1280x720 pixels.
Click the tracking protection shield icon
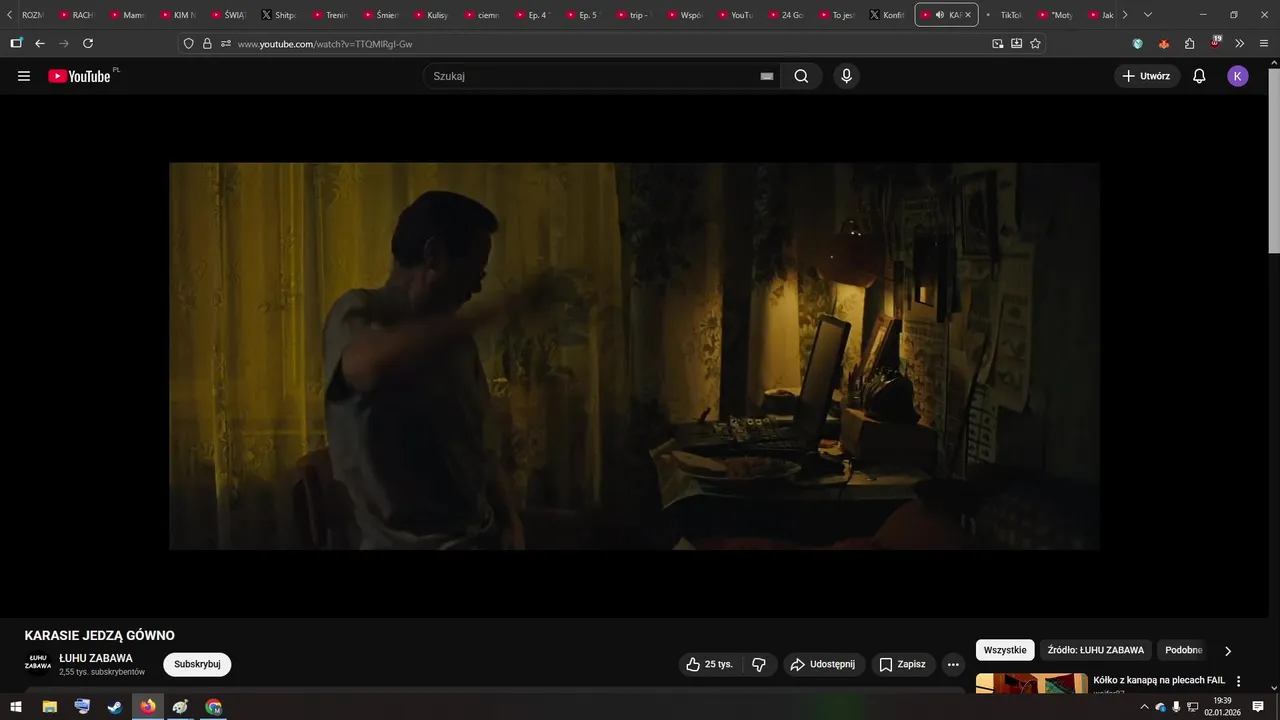pyautogui.click(x=188, y=44)
